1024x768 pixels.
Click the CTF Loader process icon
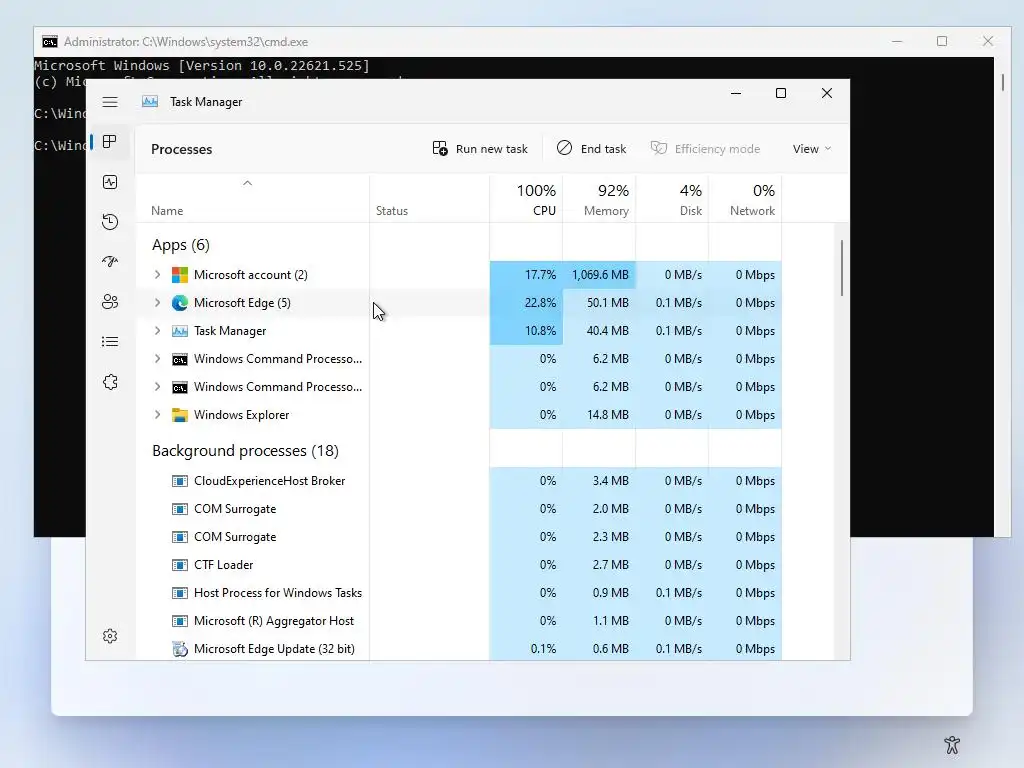click(x=180, y=566)
